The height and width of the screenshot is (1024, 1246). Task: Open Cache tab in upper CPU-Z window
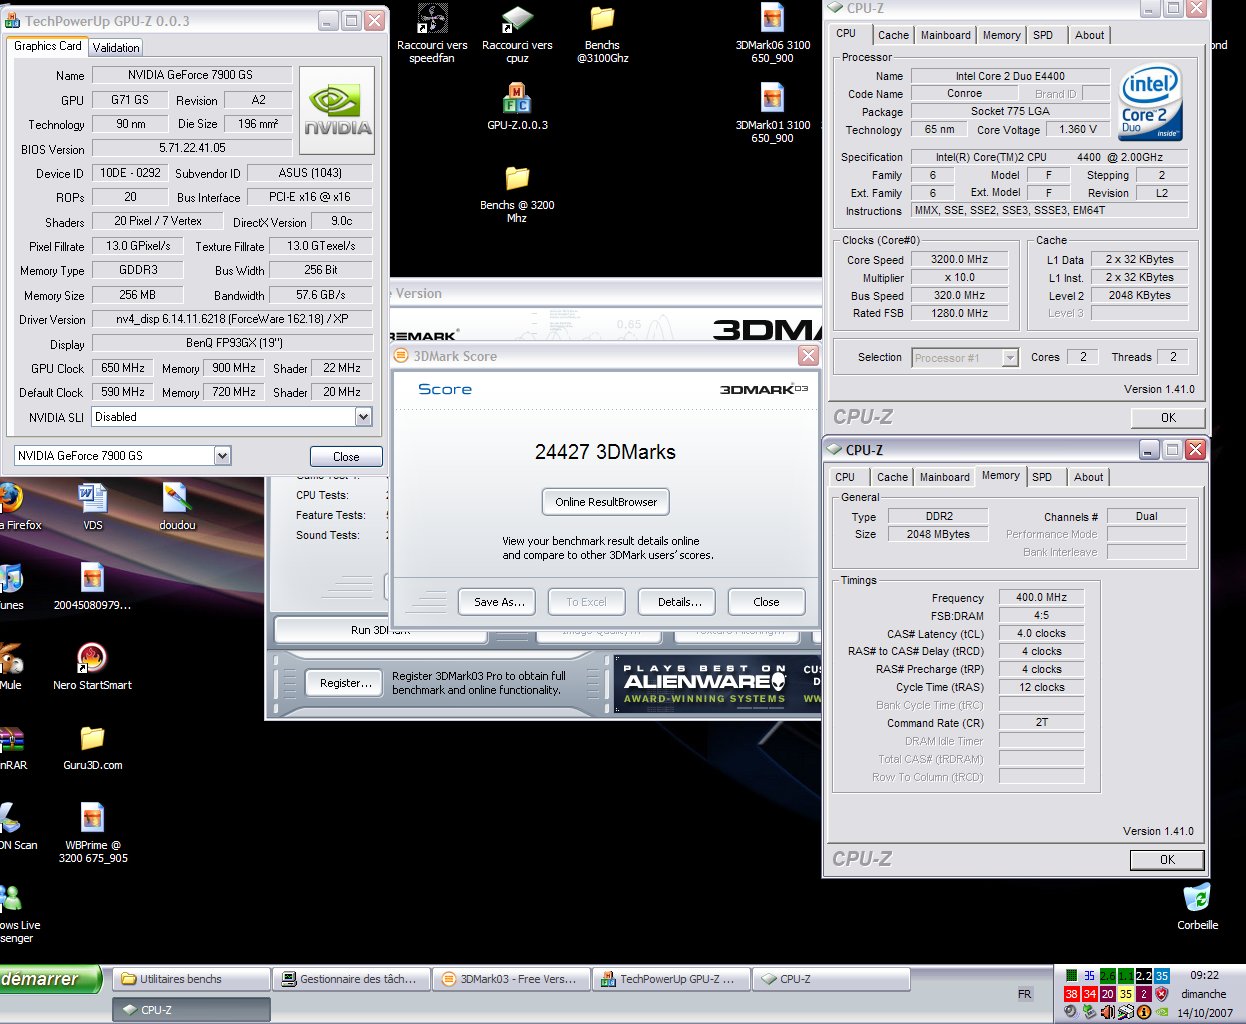893,35
